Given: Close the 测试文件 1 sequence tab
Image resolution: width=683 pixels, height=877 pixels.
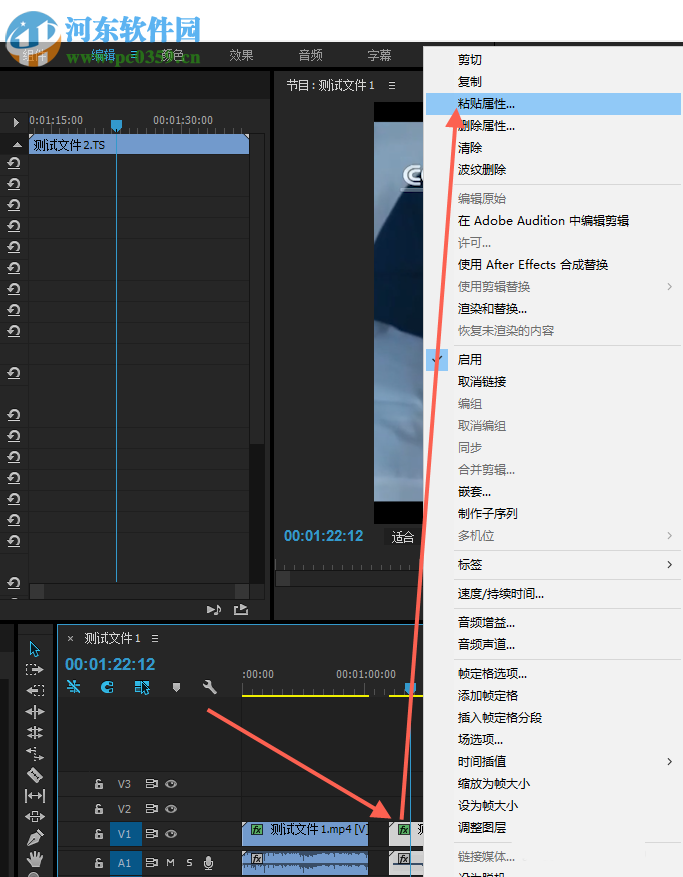Looking at the screenshot, I should pyautogui.click(x=70, y=638).
